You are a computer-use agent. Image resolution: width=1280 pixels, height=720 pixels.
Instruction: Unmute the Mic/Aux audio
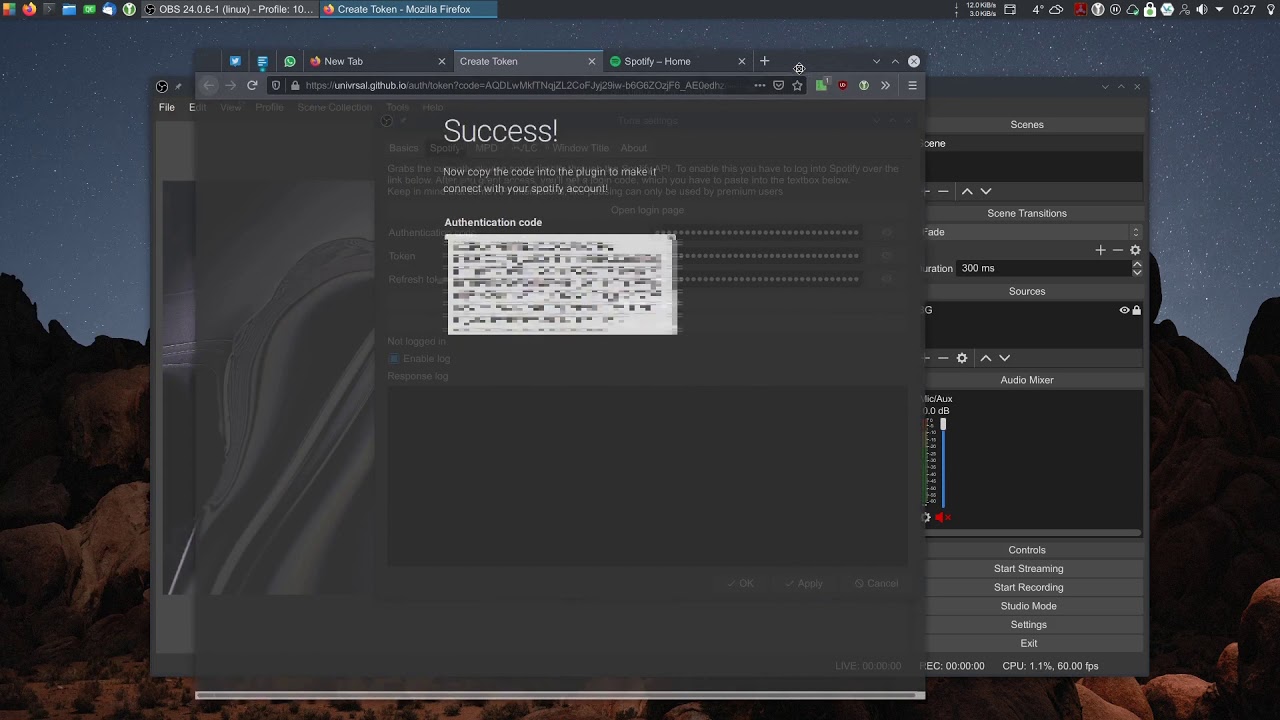click(942, 517)
